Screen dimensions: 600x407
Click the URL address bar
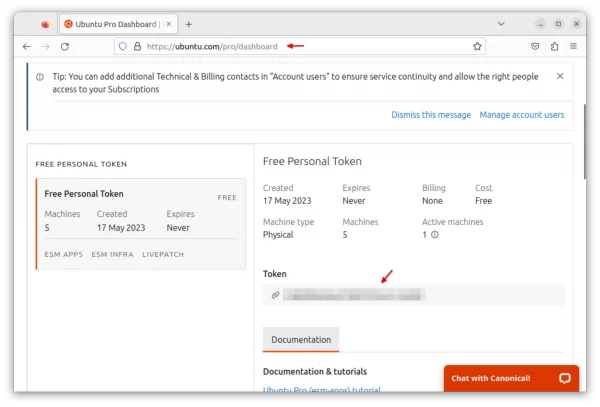tap(300, 46)
